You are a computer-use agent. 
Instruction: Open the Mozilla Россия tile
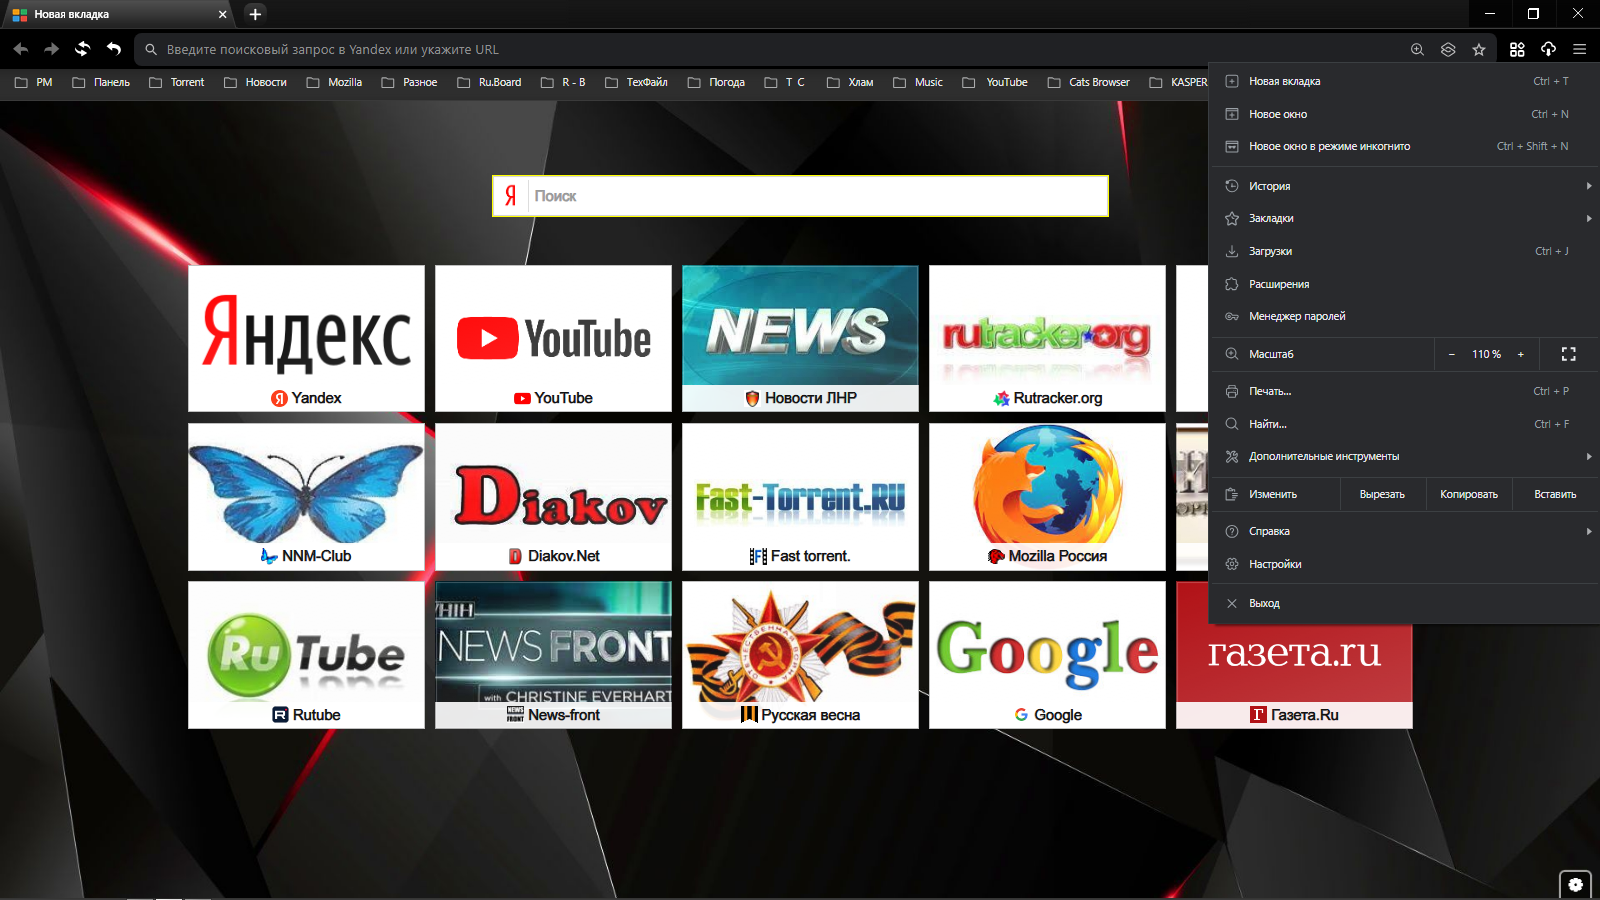point(1047,497)
